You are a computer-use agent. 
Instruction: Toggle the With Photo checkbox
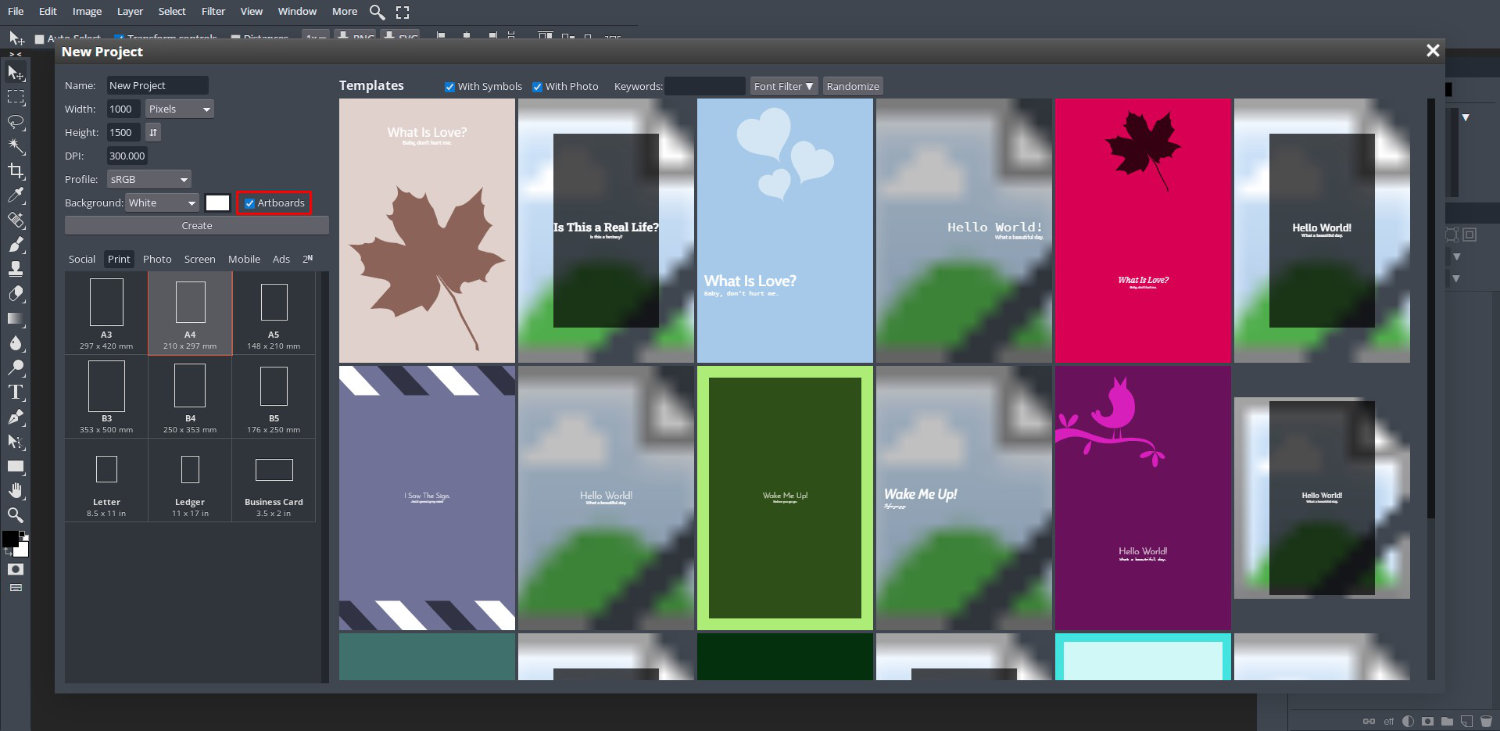[x=537, y=87]
